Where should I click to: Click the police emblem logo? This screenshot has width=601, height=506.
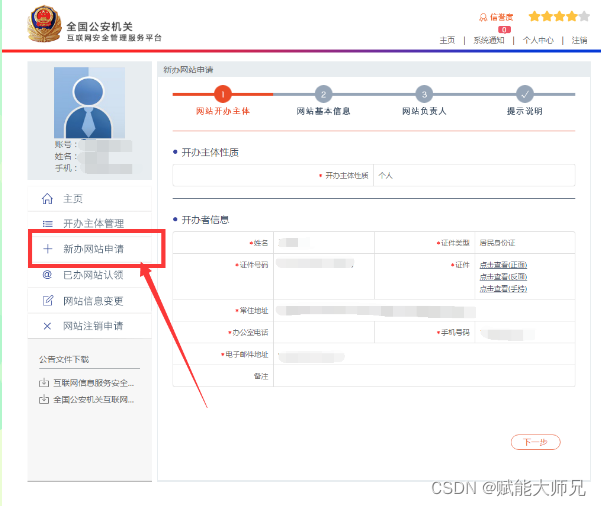click(x=44, y=24)
